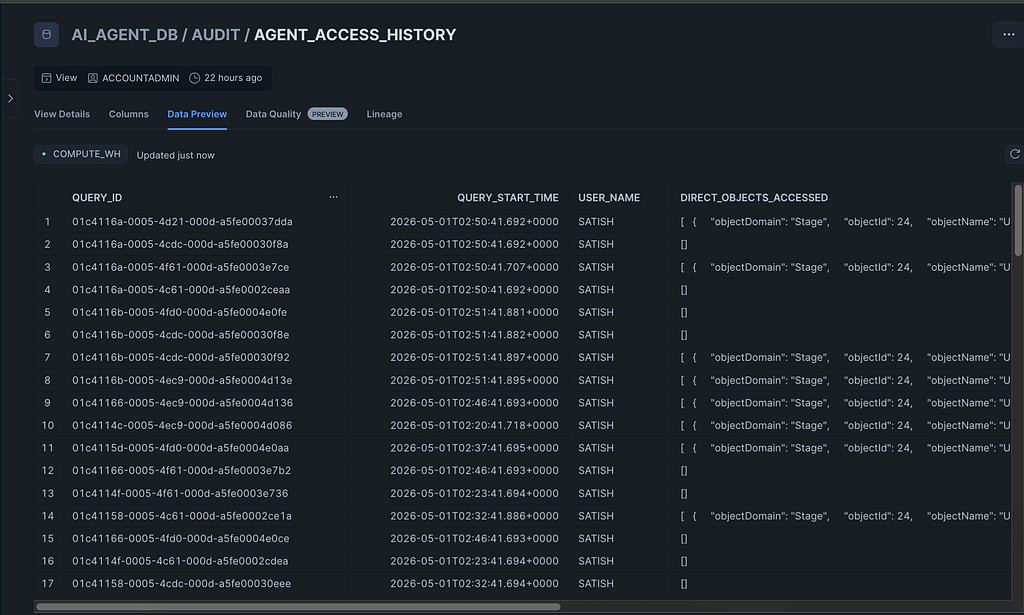This screenshot has width=1024, height=615.
Task: Click start time 2026-05-01T02:32:41.886+0000
Action: tap(474, 516)
